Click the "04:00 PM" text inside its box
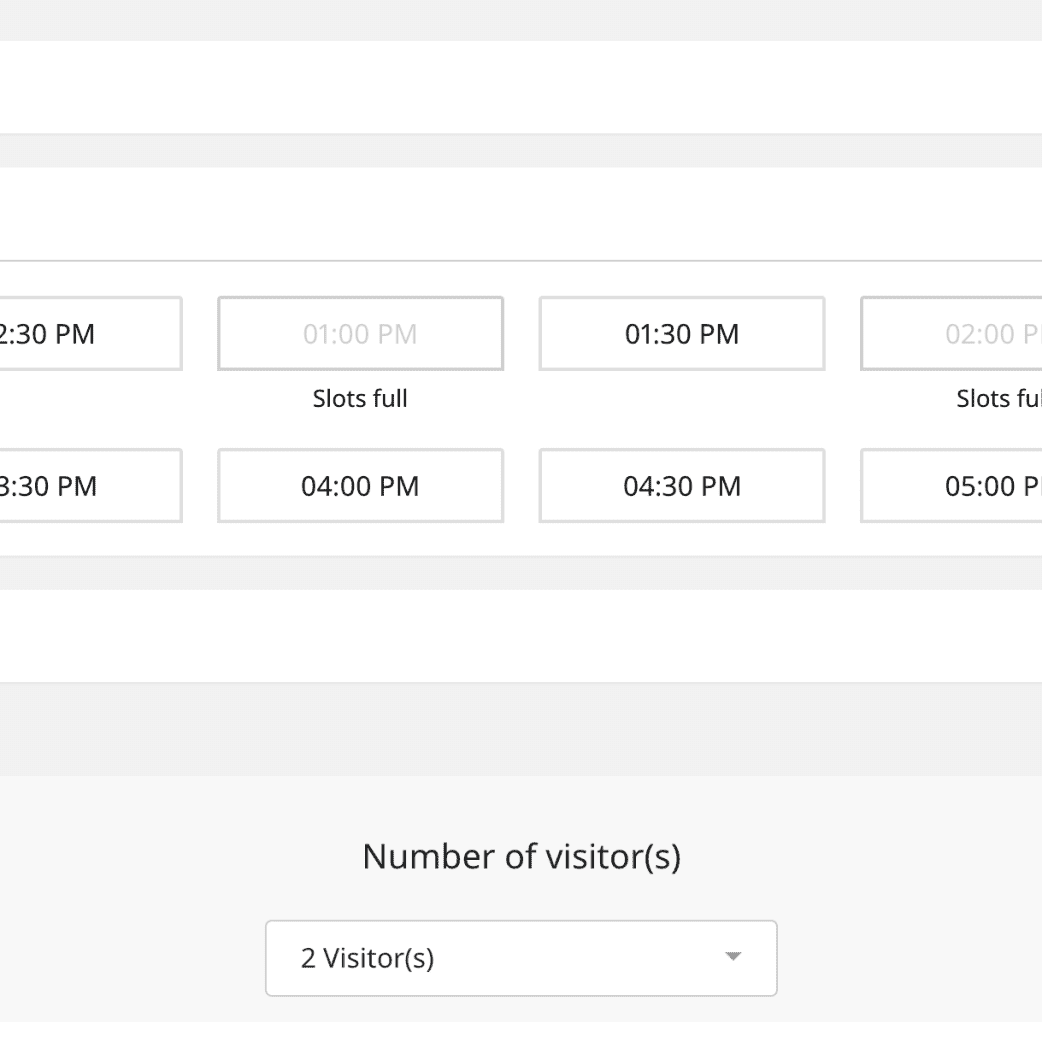 360,487
